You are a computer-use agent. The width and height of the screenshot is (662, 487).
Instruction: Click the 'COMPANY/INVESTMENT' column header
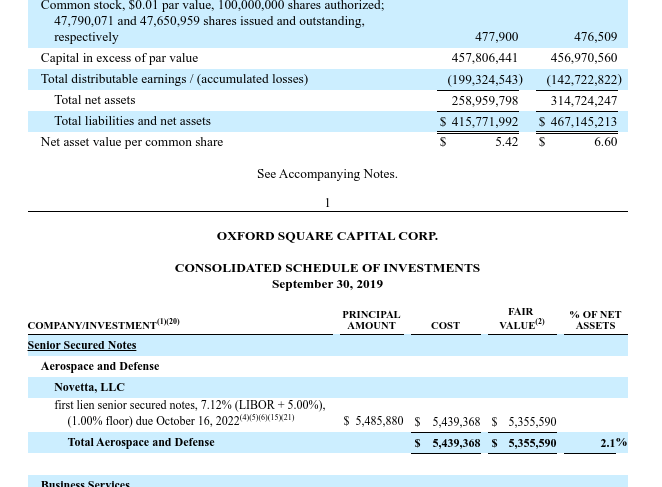tap(103, 324)
